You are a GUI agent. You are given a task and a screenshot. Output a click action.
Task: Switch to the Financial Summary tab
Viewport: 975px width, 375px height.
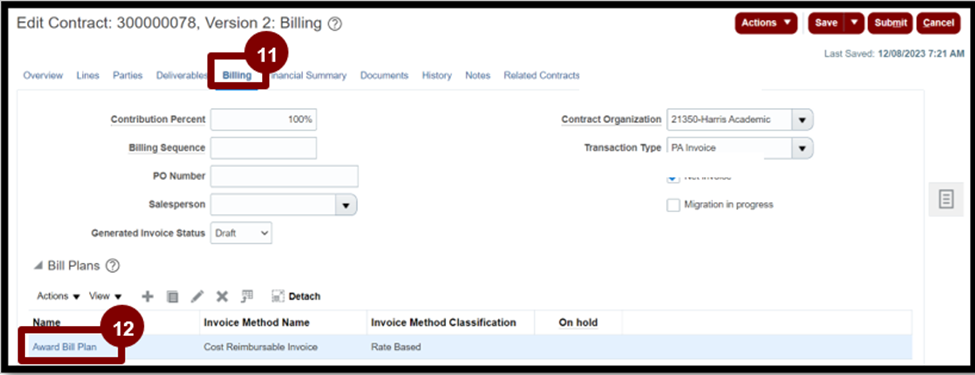click(308, 75)
